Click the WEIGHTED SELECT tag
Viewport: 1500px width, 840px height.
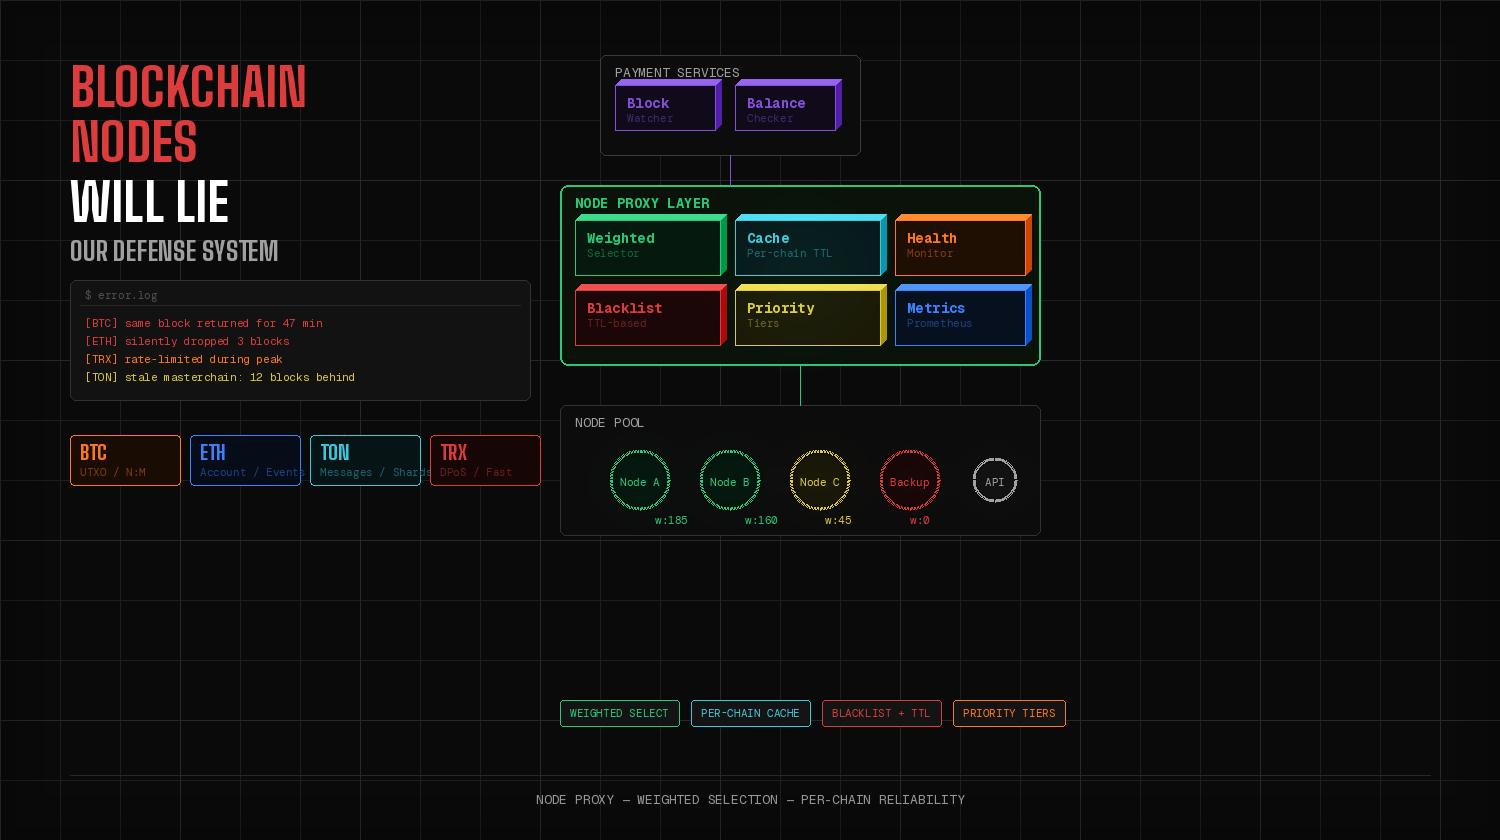[619, 713]
